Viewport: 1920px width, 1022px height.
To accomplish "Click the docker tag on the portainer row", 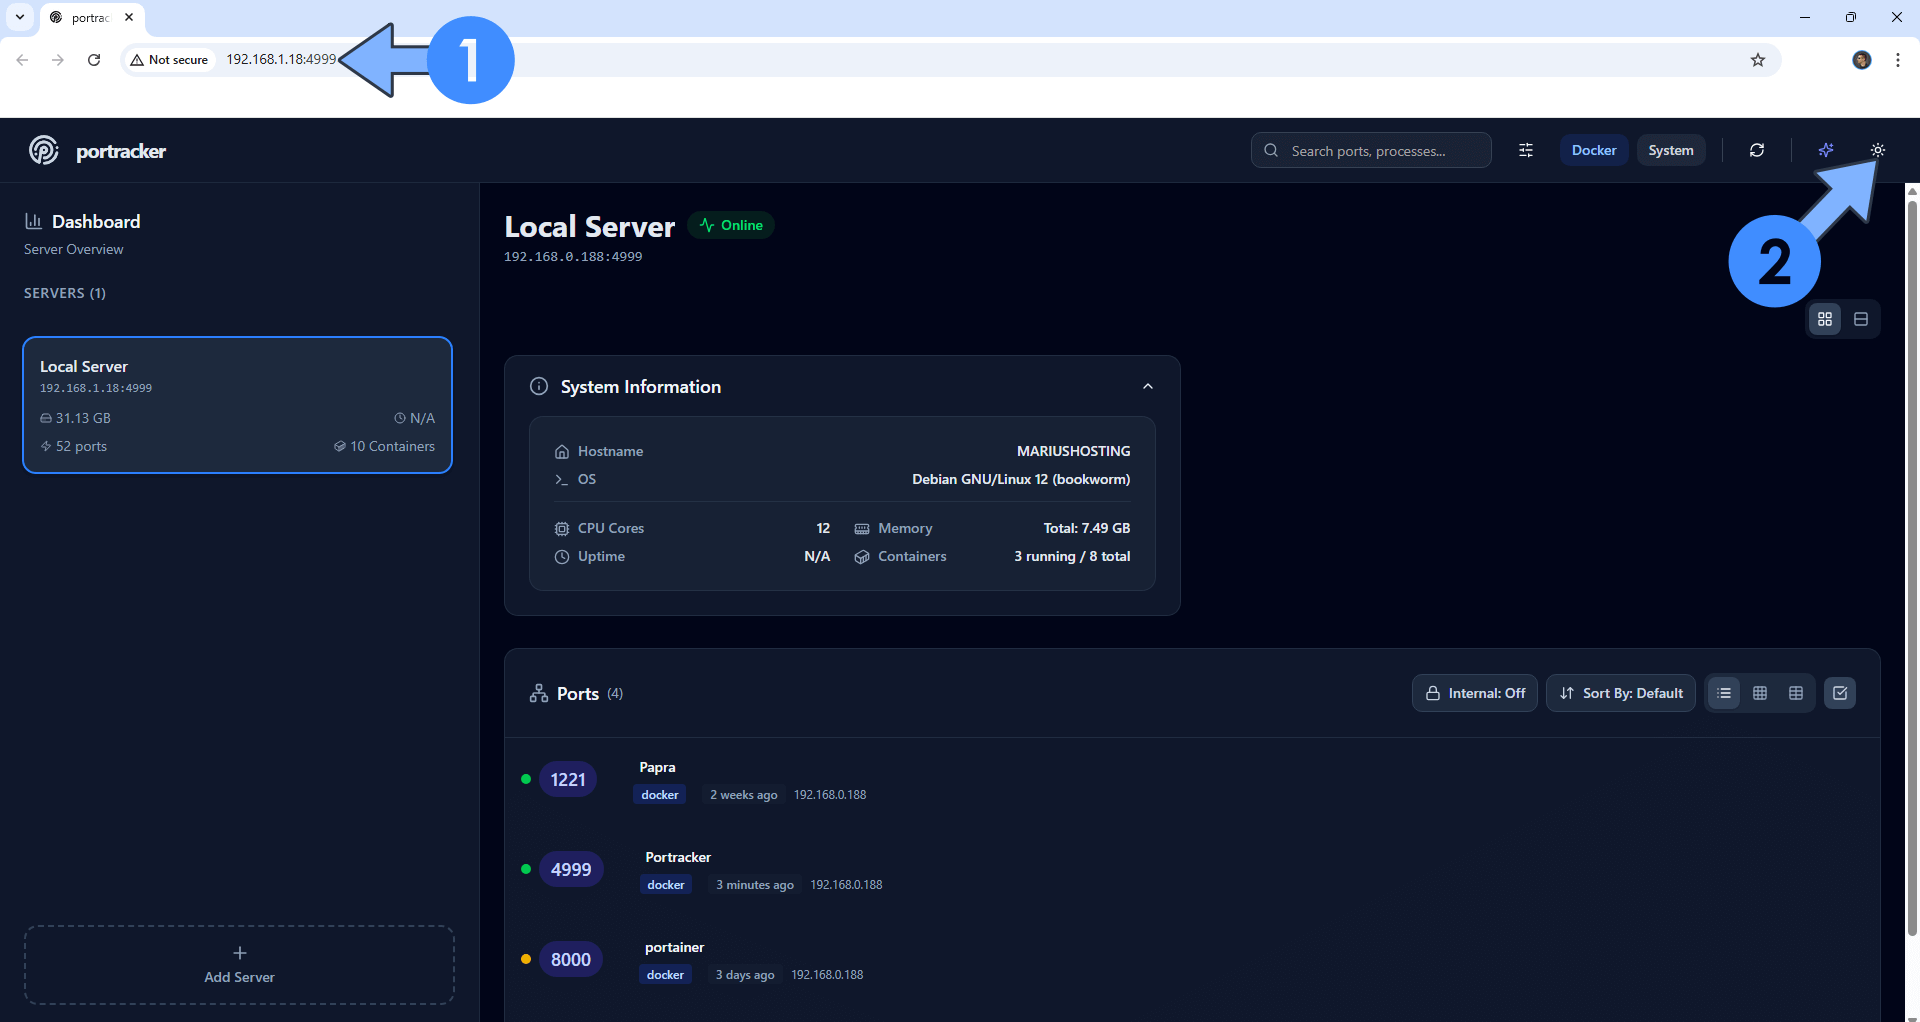I will click(x=665, y=975).
